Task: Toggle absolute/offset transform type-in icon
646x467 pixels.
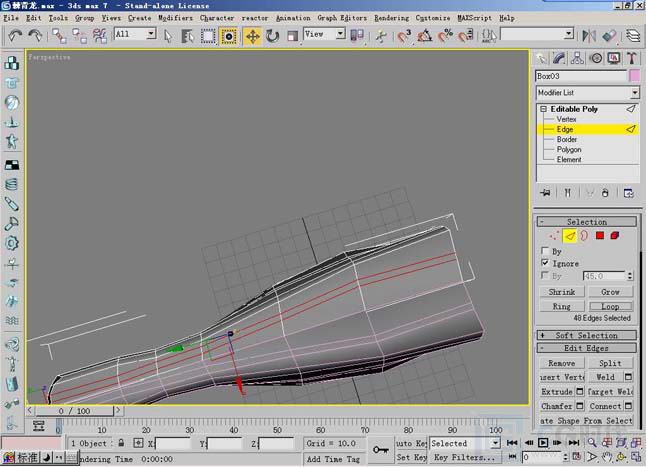Action: pos(138,443)
